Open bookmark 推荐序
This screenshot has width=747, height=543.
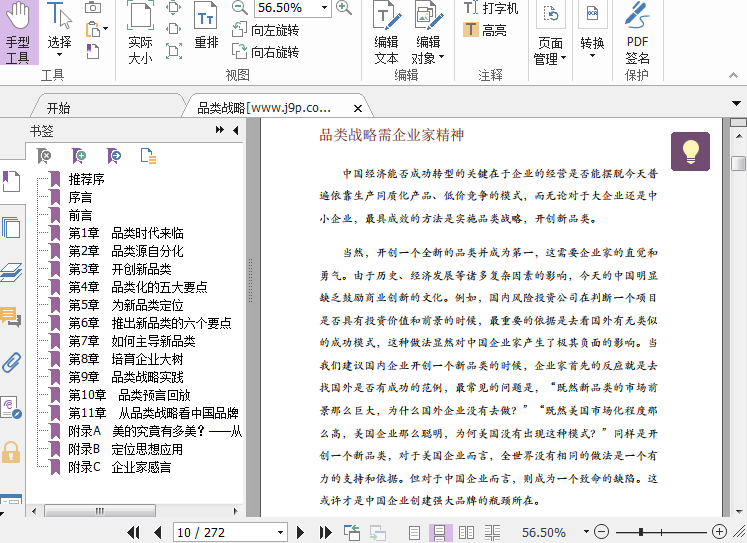tap(86, 180)
